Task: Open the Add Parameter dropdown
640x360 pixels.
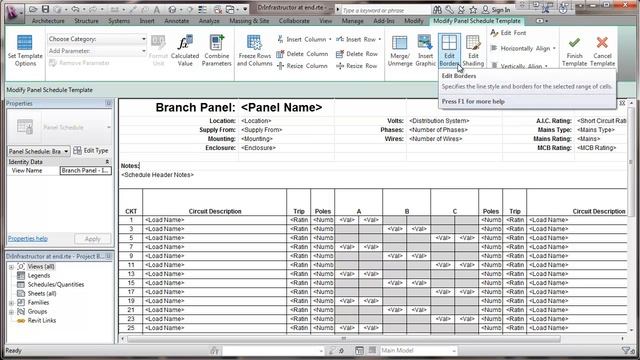Action: coord(143,51)
